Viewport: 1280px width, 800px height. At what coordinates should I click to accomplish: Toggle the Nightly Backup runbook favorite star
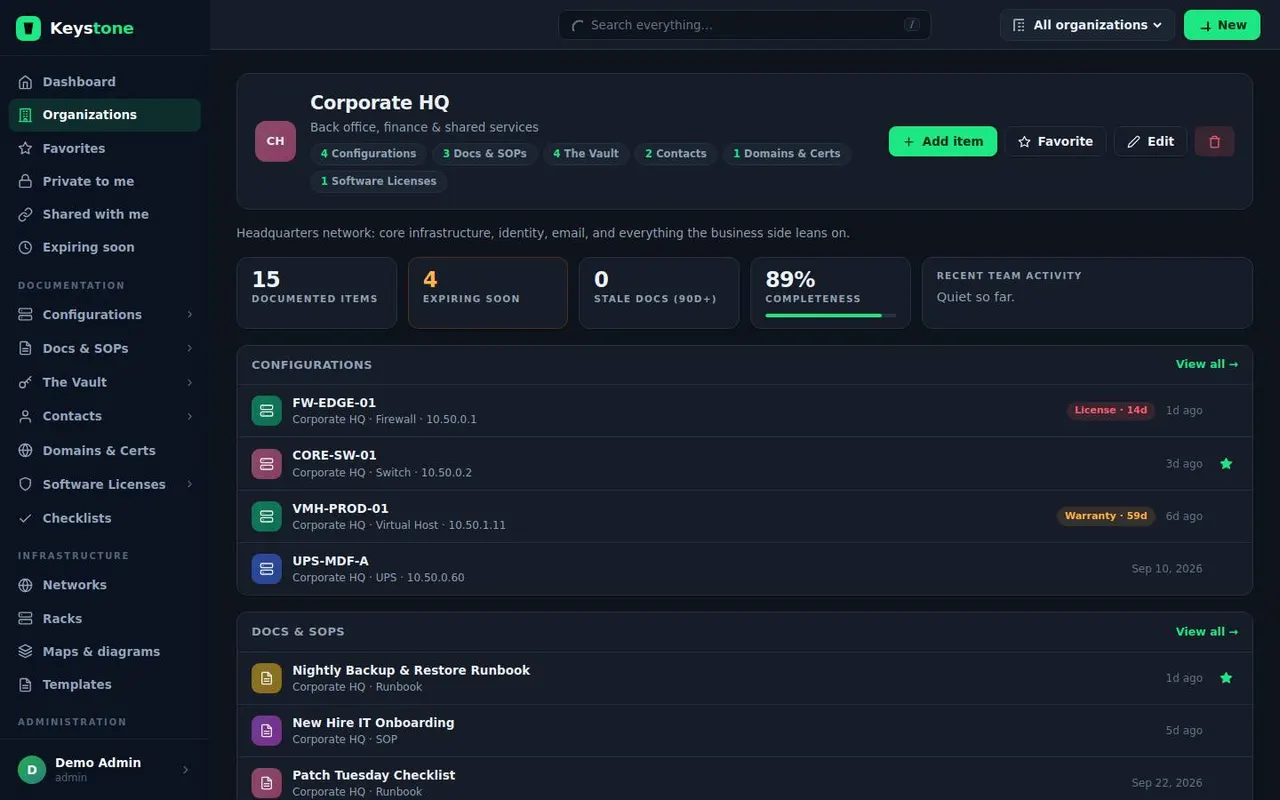point(1226,678)
